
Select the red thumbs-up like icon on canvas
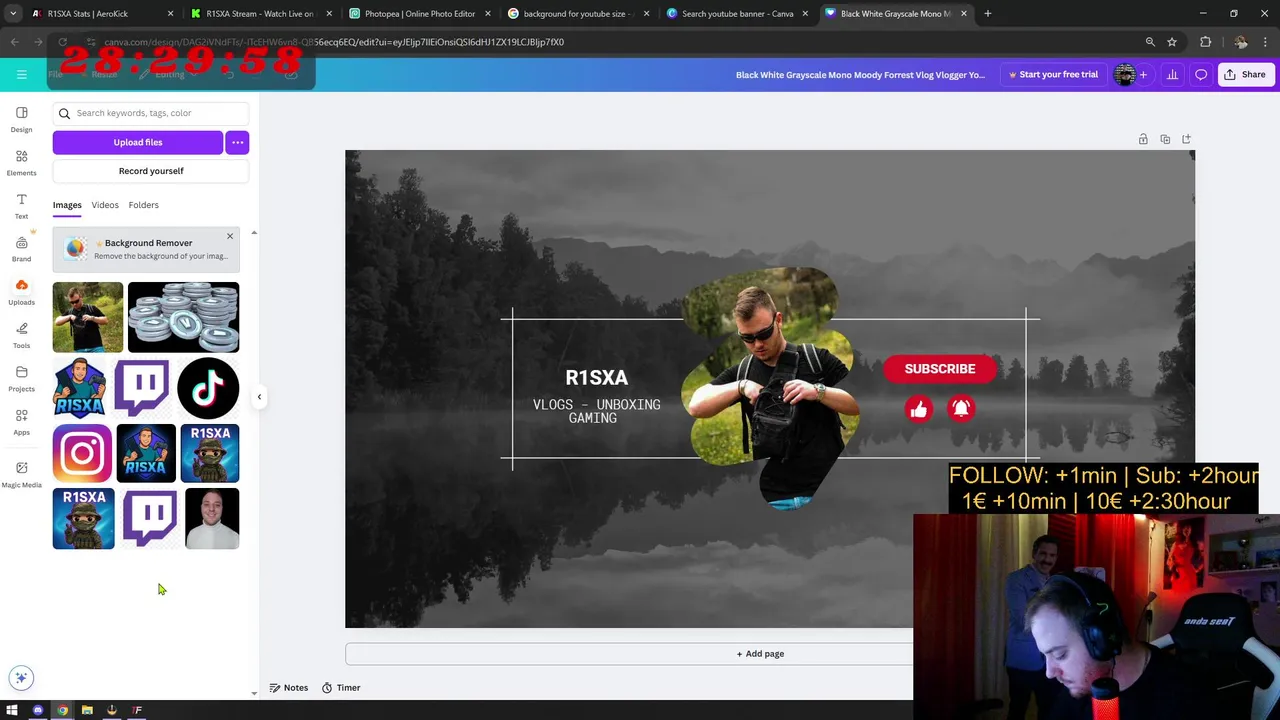click(919, 408)
